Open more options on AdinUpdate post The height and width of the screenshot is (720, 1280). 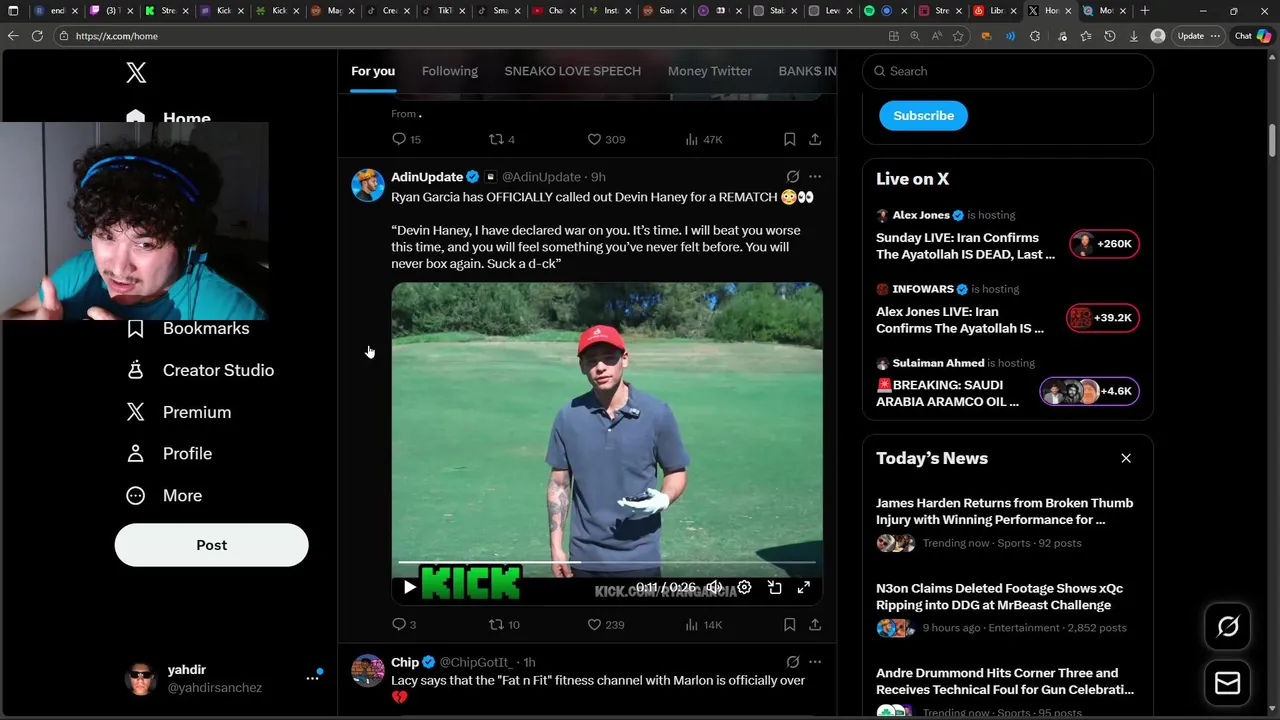815,177
